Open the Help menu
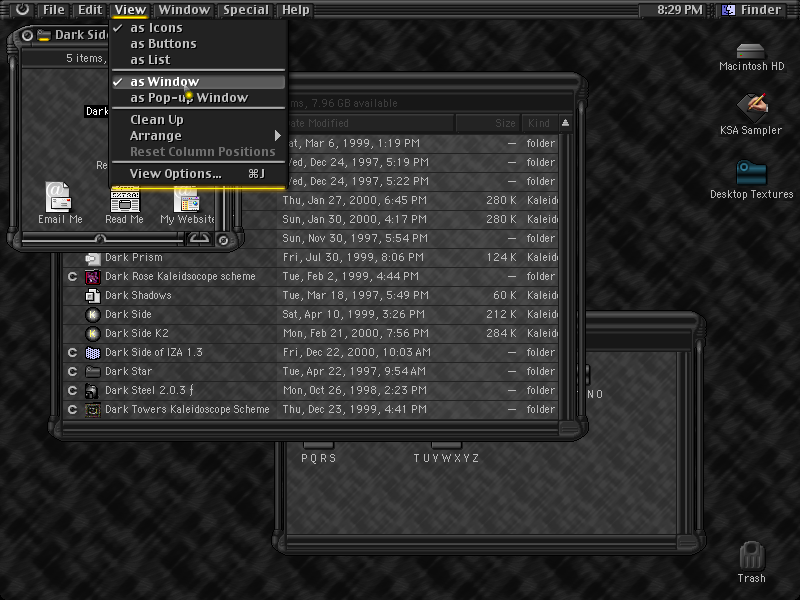The width and height of the screenshot is (800, 600). (296, 10)
